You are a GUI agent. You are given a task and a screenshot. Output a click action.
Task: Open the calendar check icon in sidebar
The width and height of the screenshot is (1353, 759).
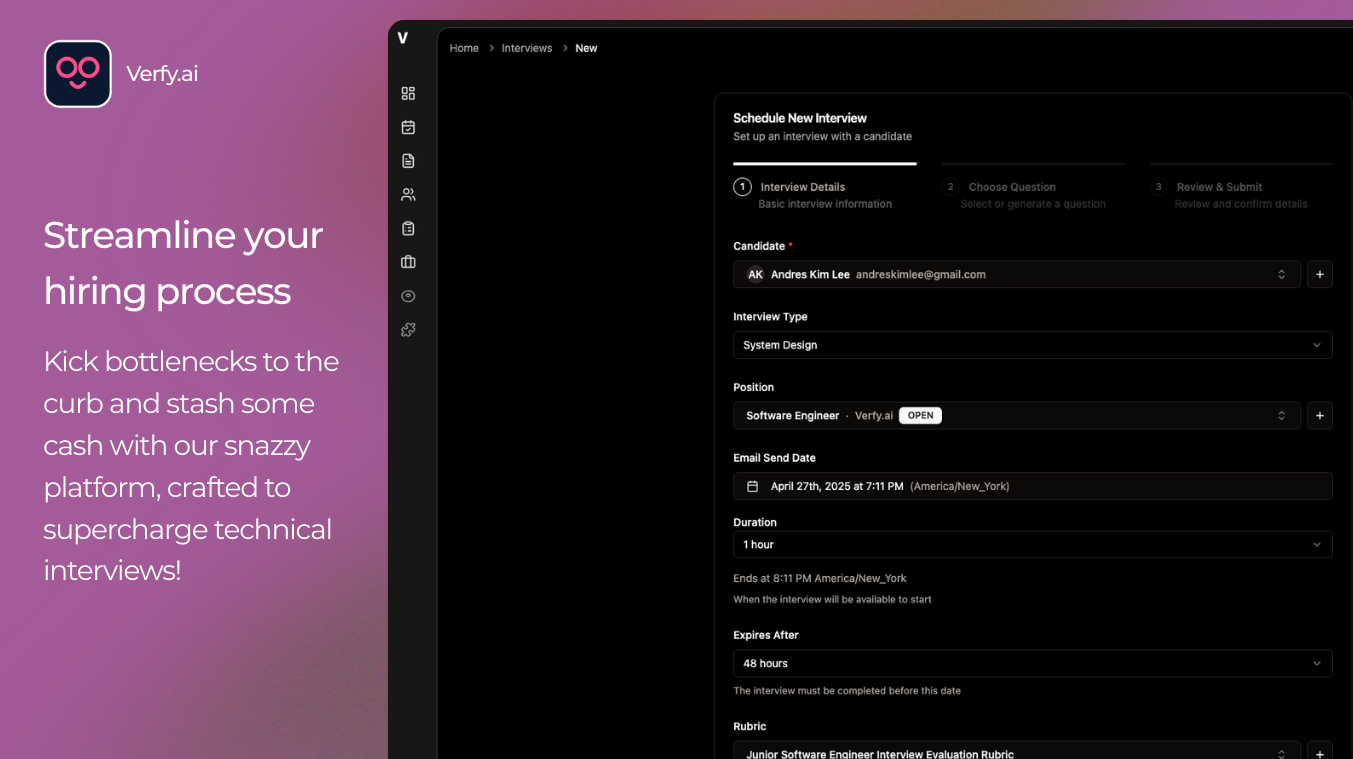pos(408,127)
